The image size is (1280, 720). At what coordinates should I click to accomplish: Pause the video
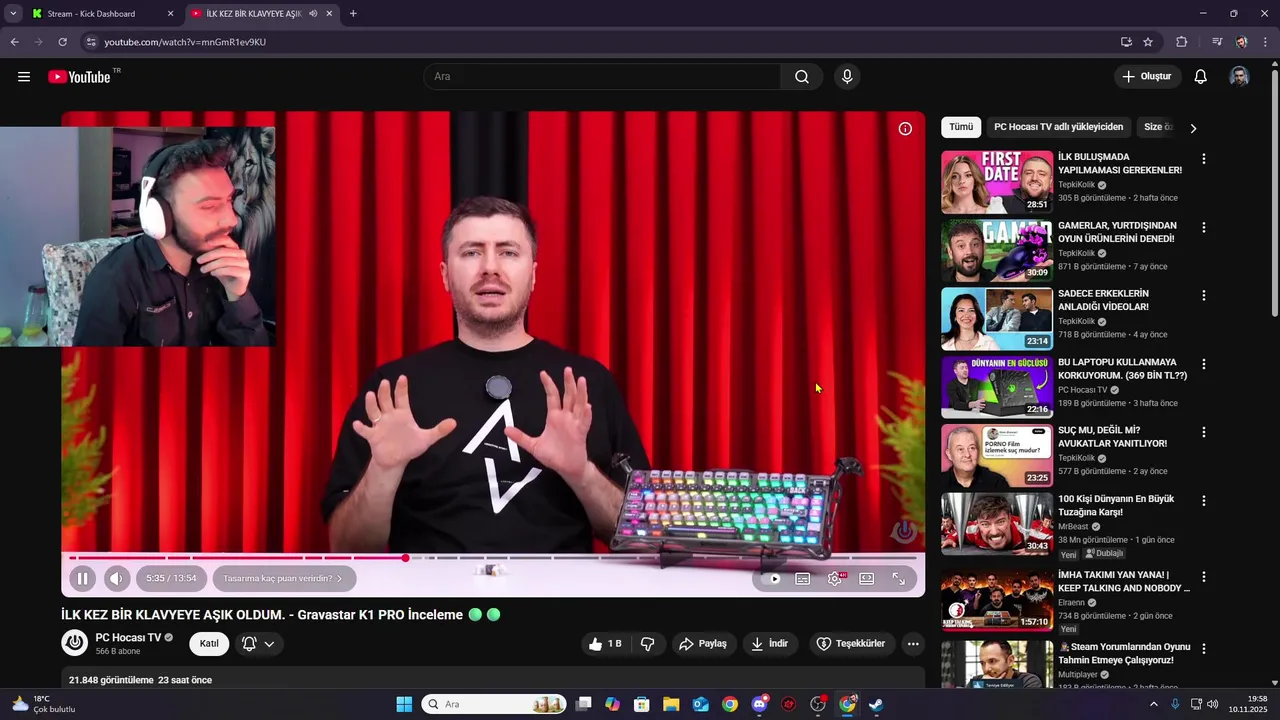(83, 578)
